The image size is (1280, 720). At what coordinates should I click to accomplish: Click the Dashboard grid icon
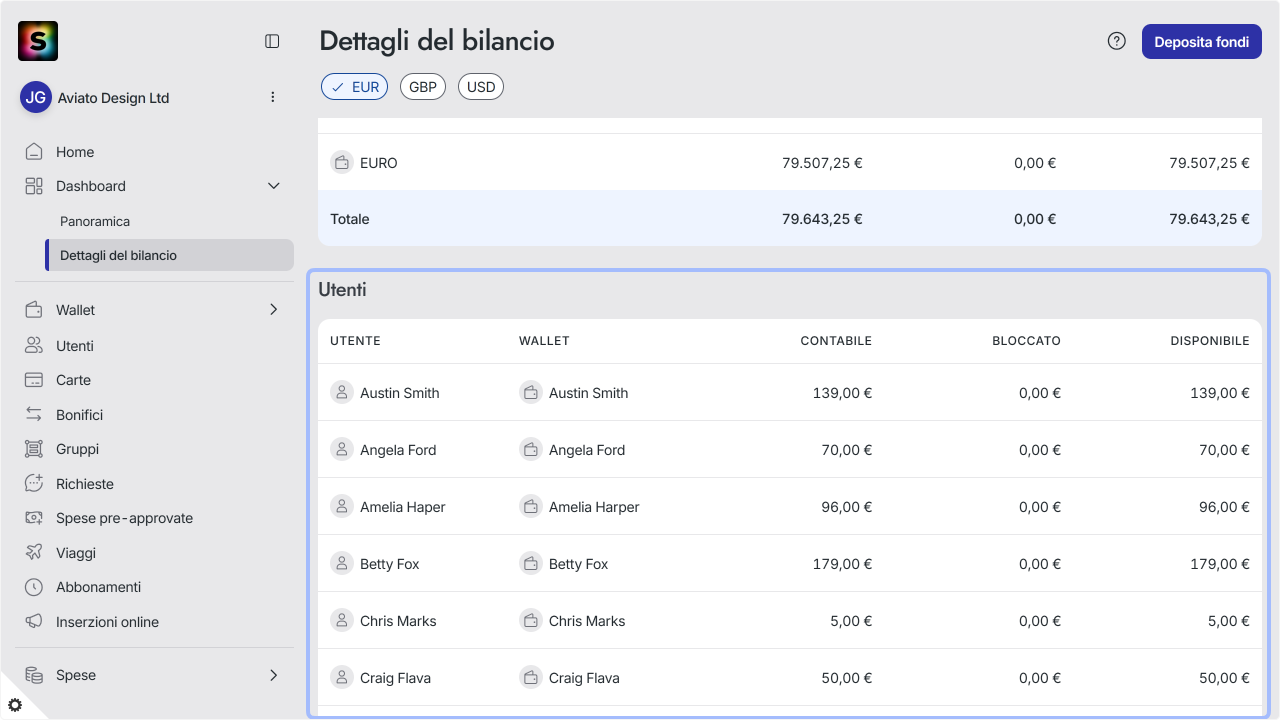34,186
